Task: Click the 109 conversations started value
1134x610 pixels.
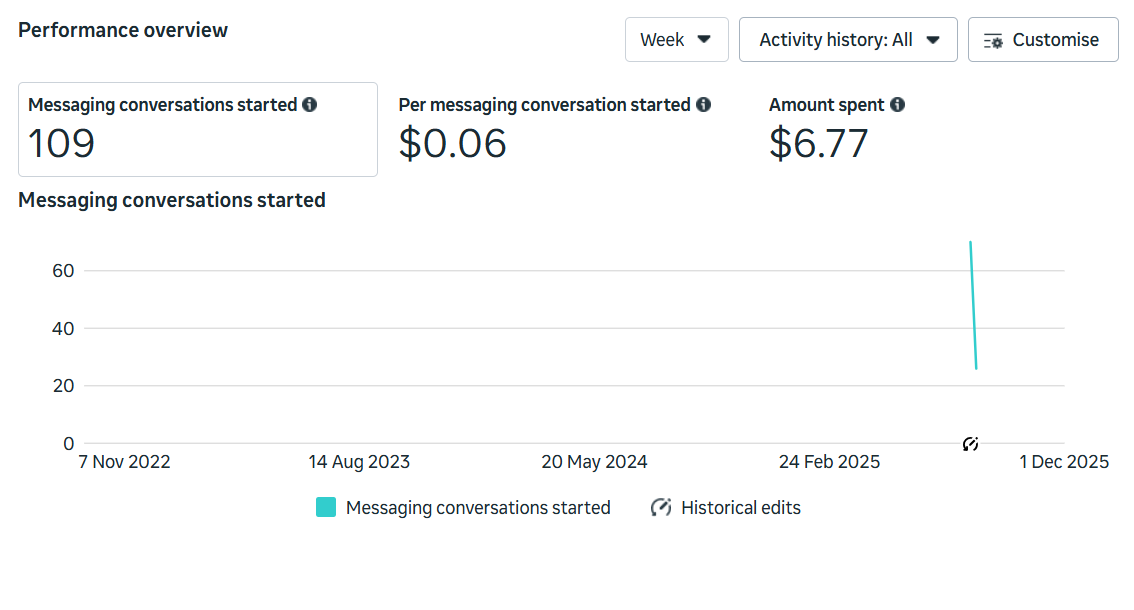Action: pos(61,144)
